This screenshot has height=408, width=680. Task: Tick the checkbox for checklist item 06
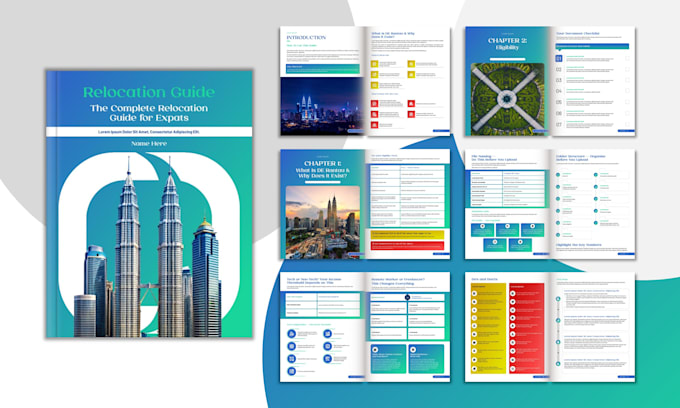pos(627,113)
